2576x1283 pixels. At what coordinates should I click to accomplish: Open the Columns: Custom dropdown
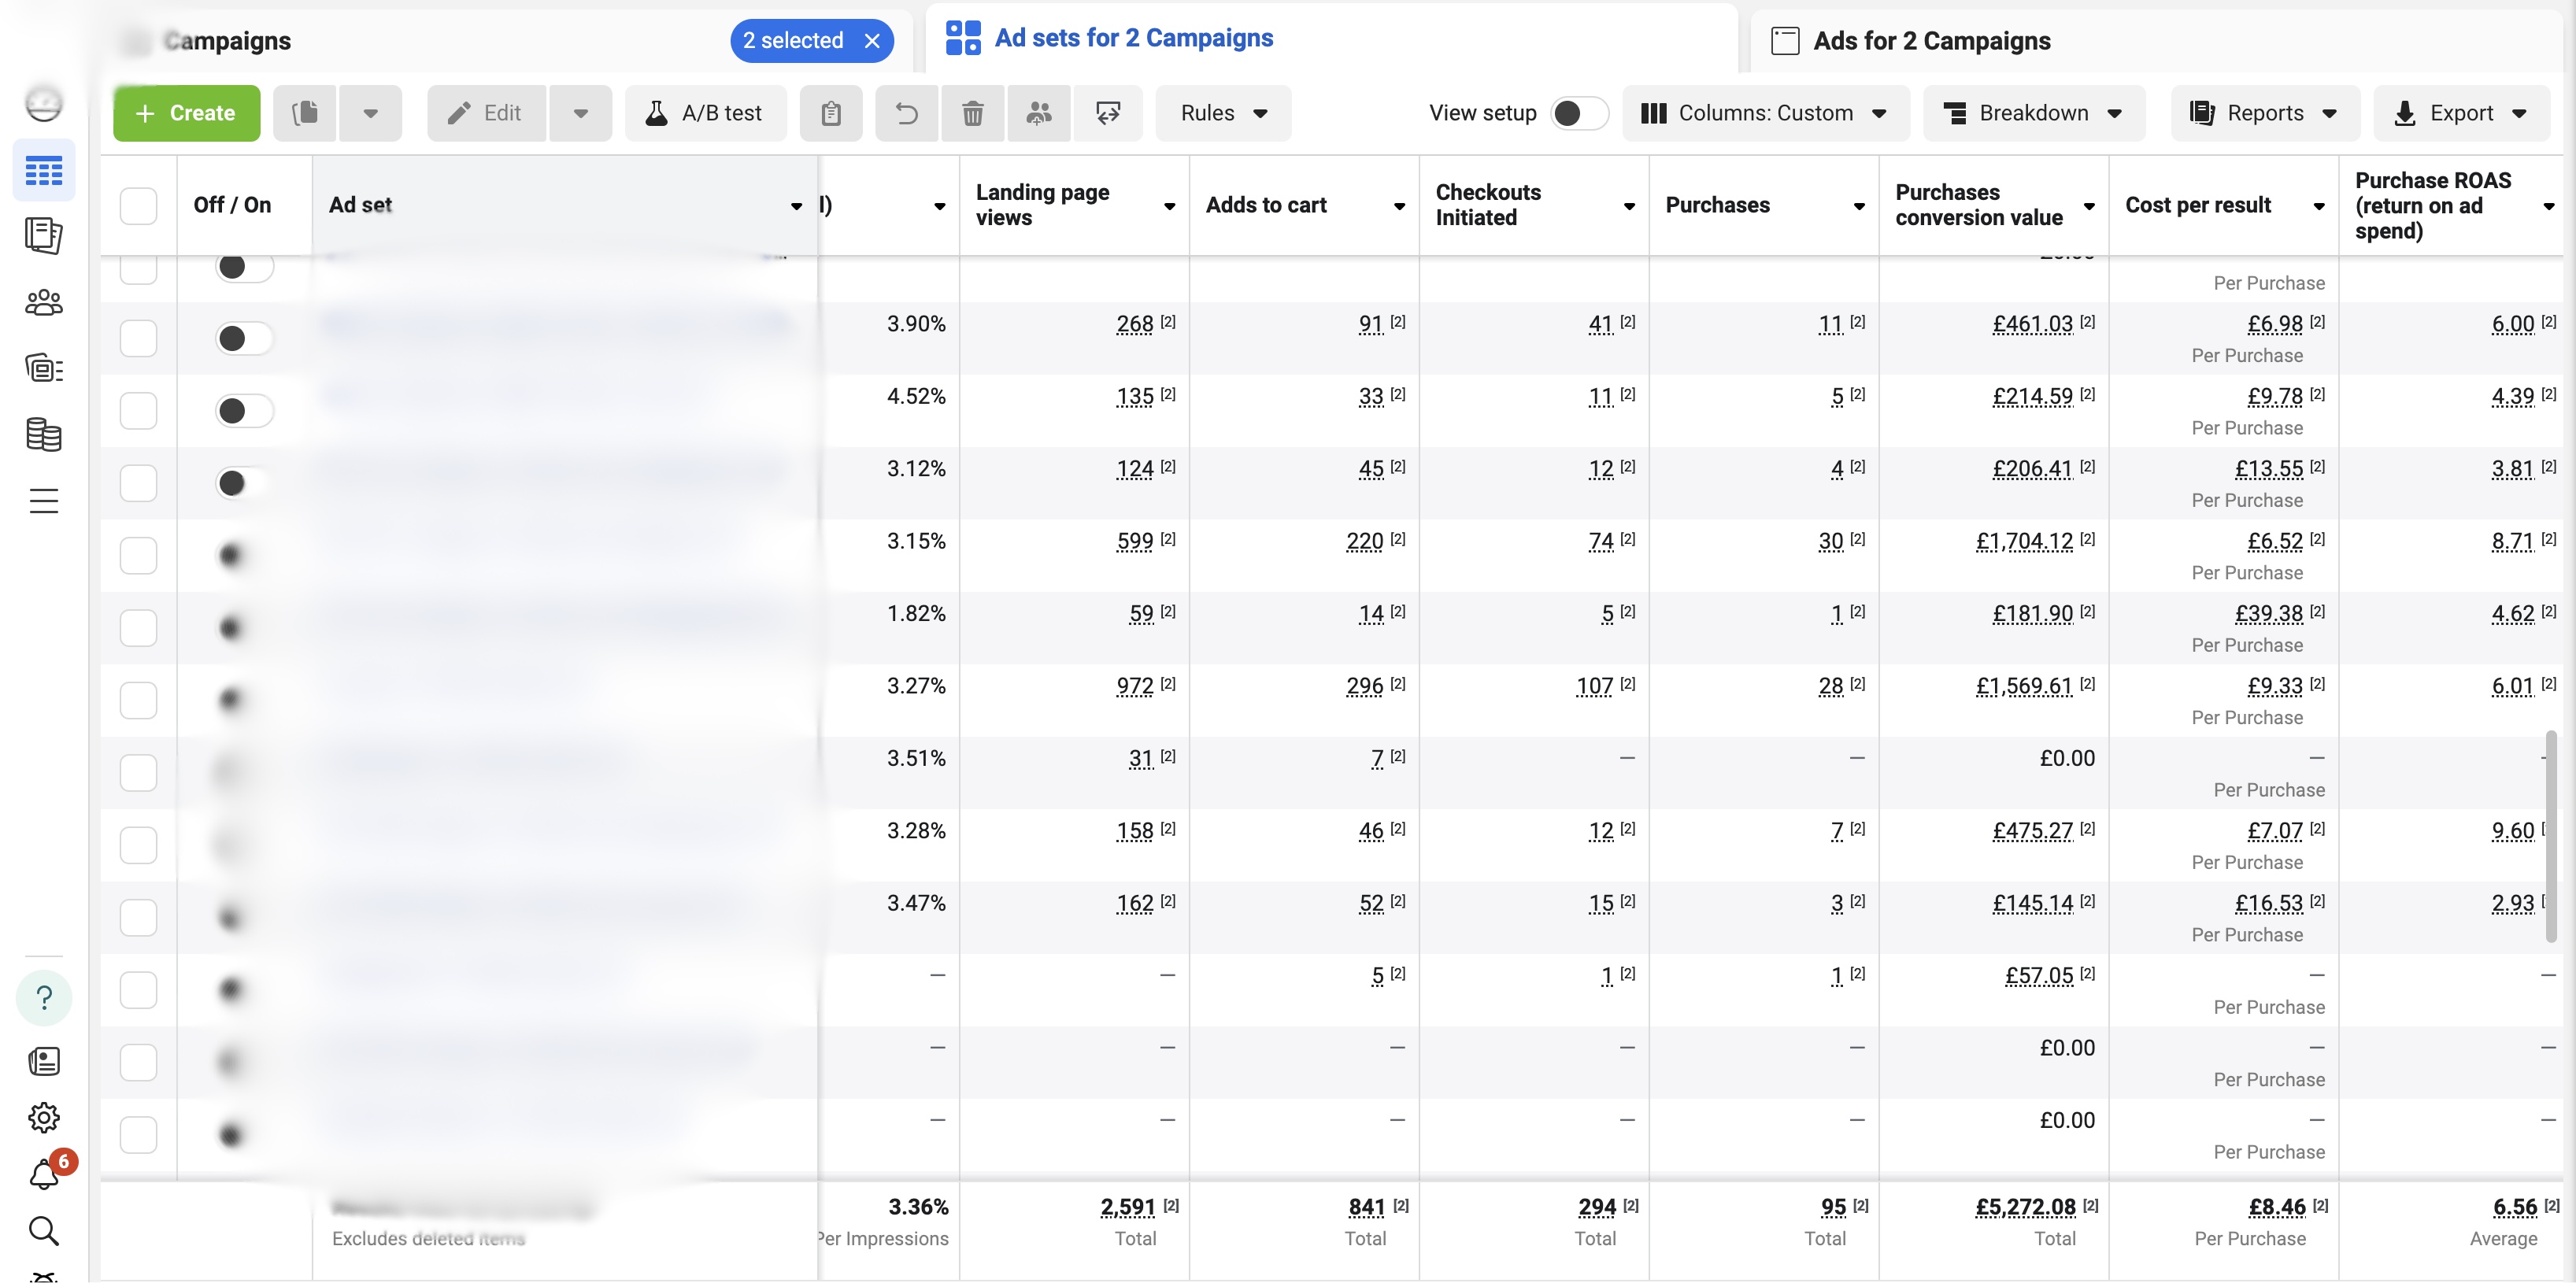pyautogui.click(x=1764, y=113)
